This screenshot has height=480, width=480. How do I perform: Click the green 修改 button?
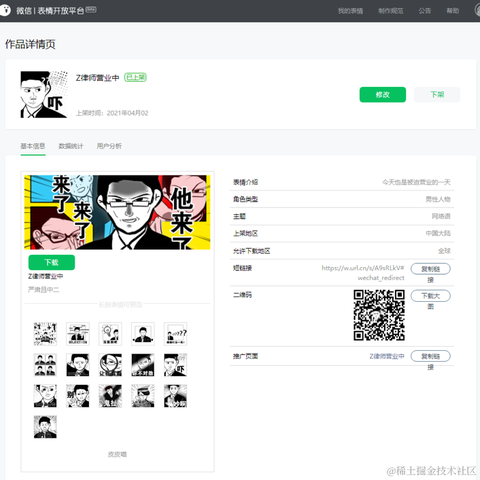[383, 95]
